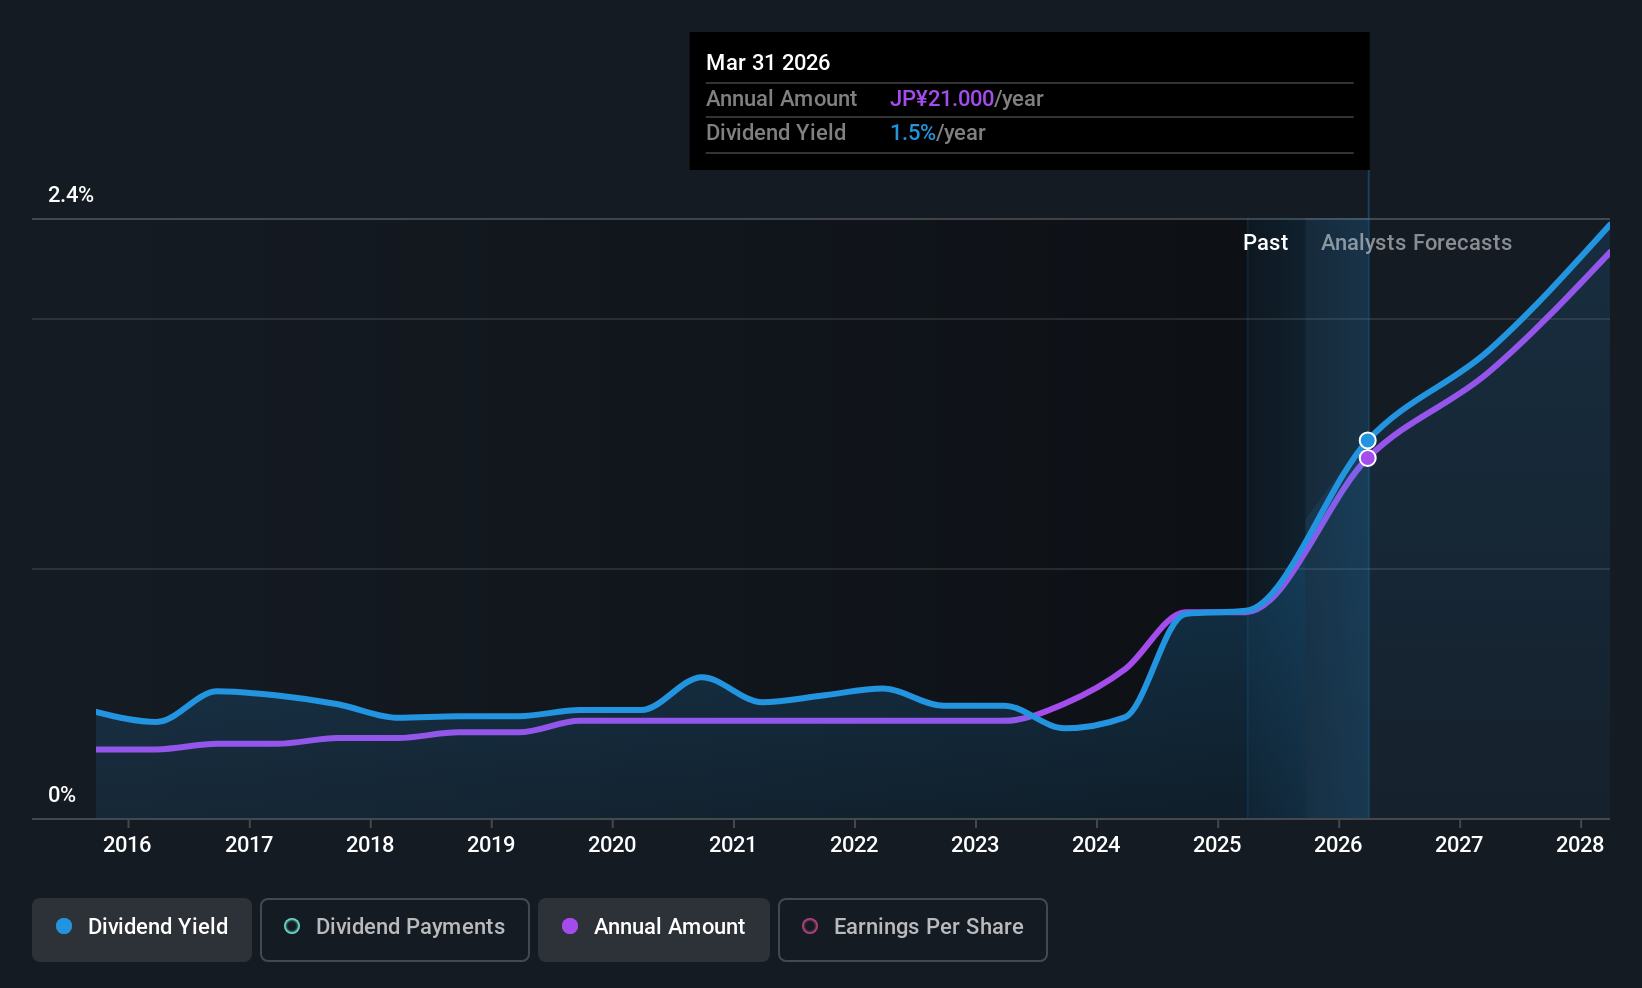Click the JP¥21.000/year value in tooltip
The width and height of the screenshot is (1642, 988).
click(942, 98)
